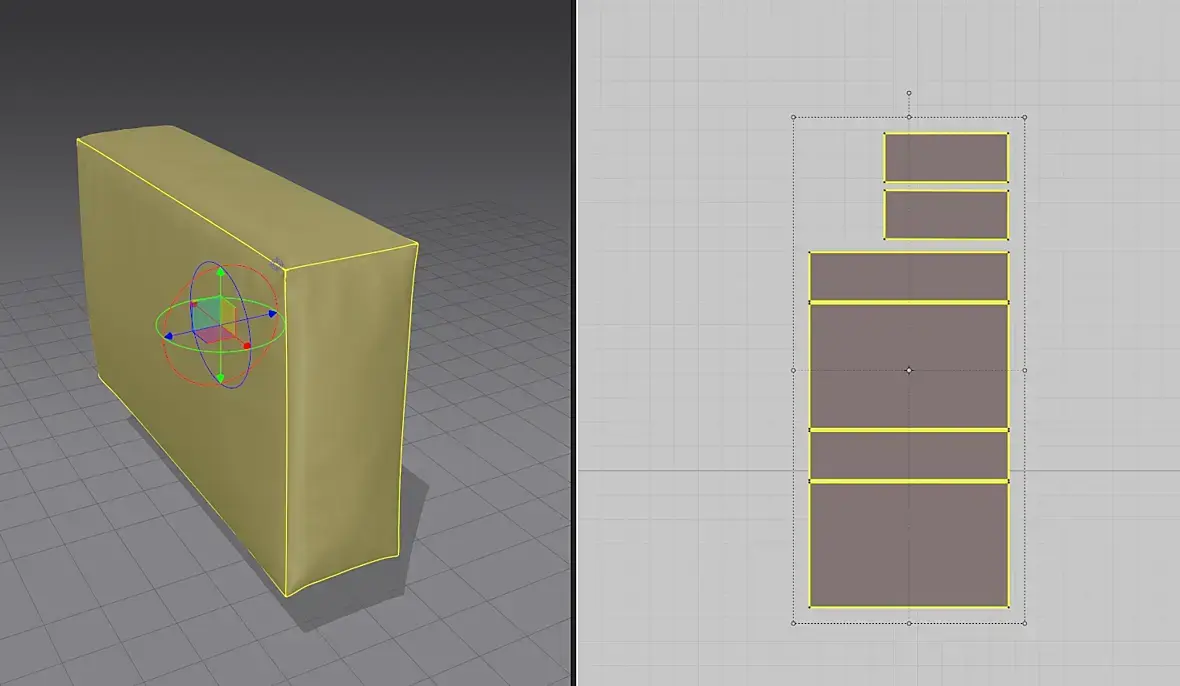The width and height of the screenshot is (1180, 686).
Task: Click the bottom-center selection box handle
Action: point(909,623)
